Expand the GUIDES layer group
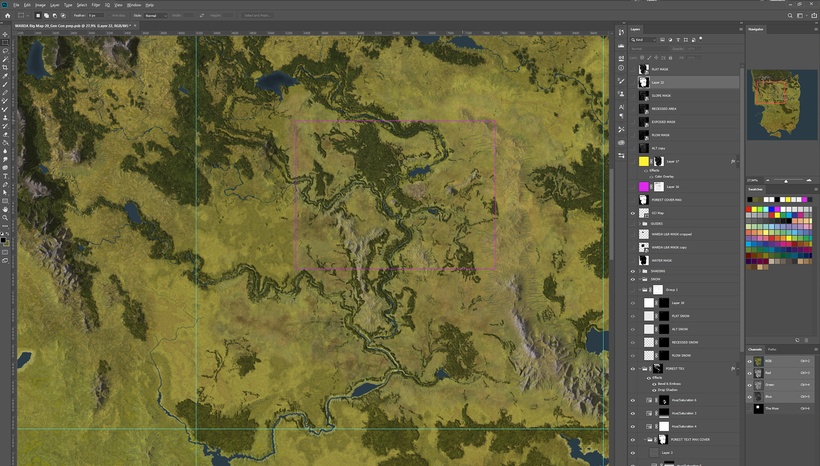820x466 pixels. pyautogui.click(x=640, y=224)
